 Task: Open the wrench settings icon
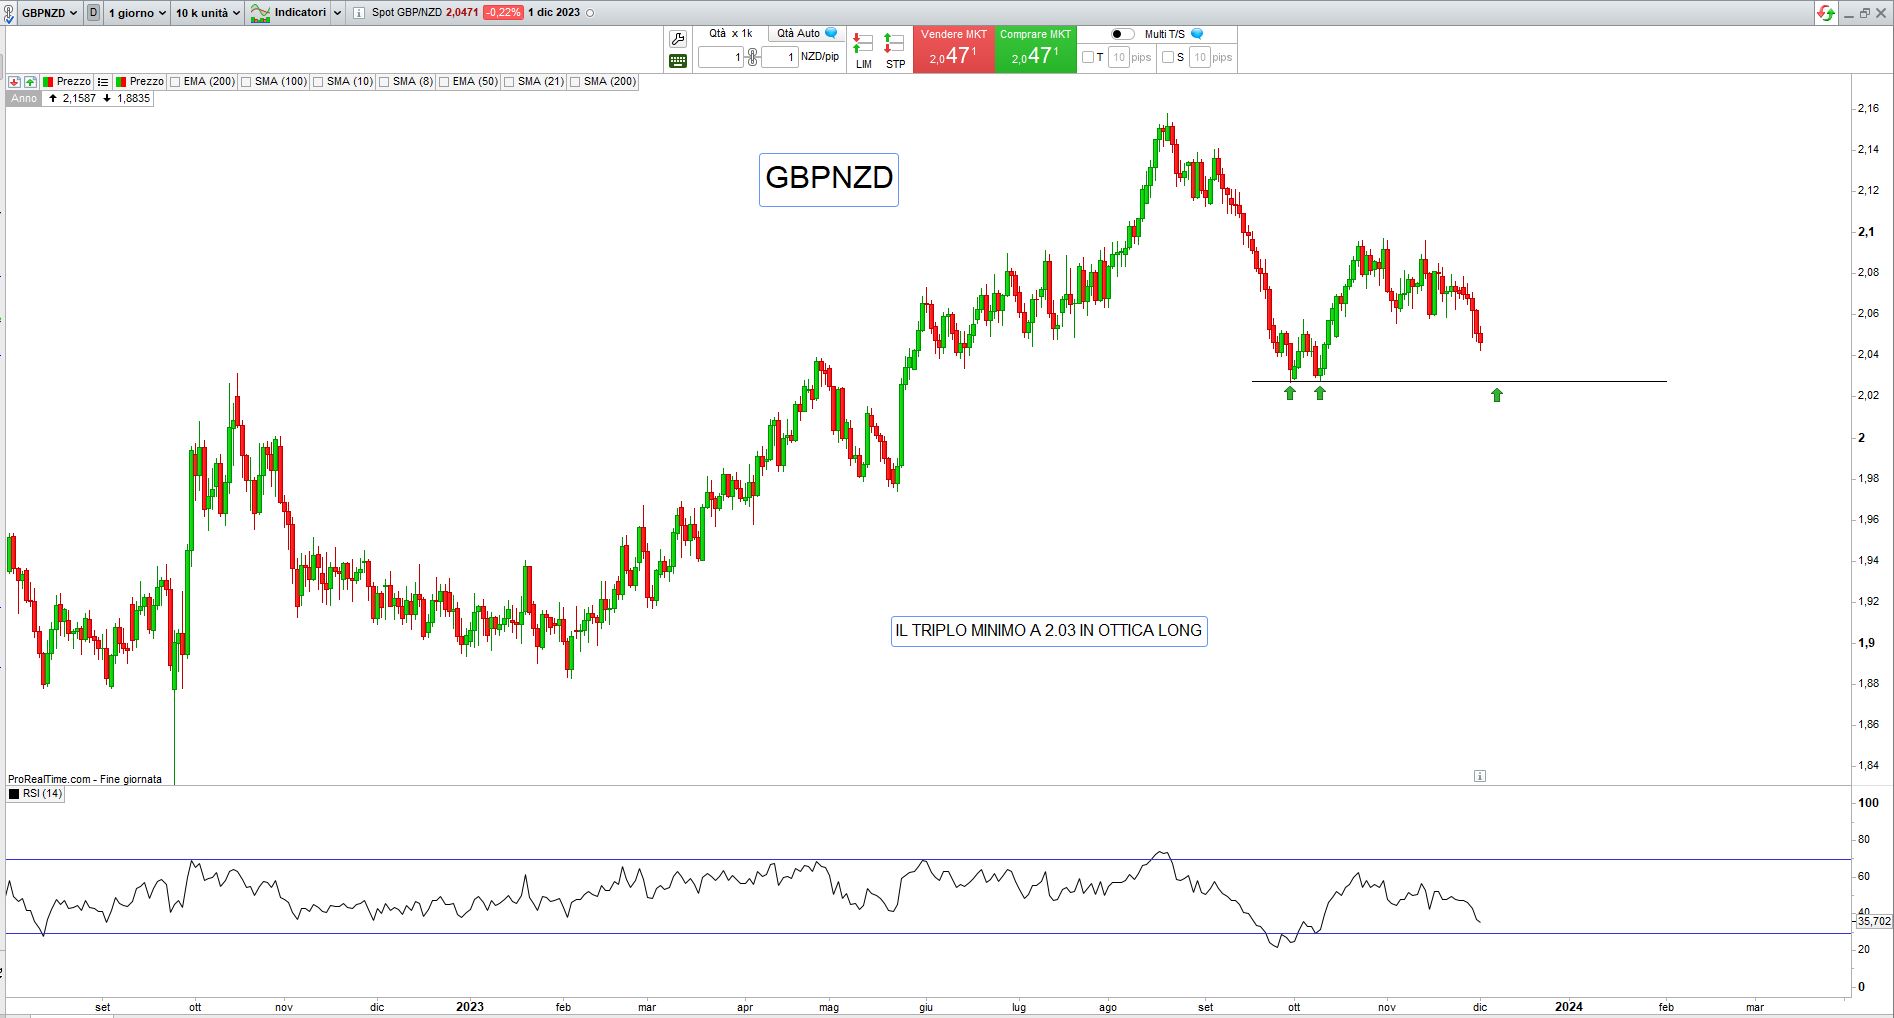coord(677,39)
